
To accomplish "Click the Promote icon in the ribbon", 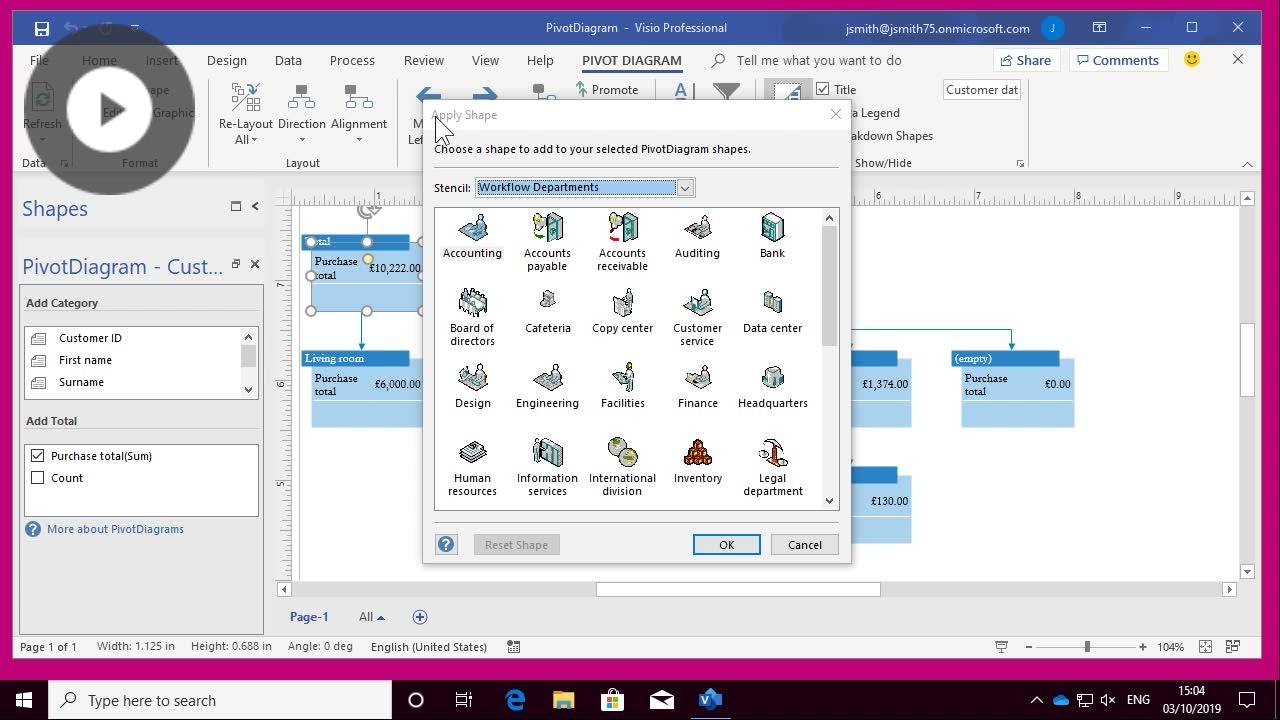I will (609, 89).
